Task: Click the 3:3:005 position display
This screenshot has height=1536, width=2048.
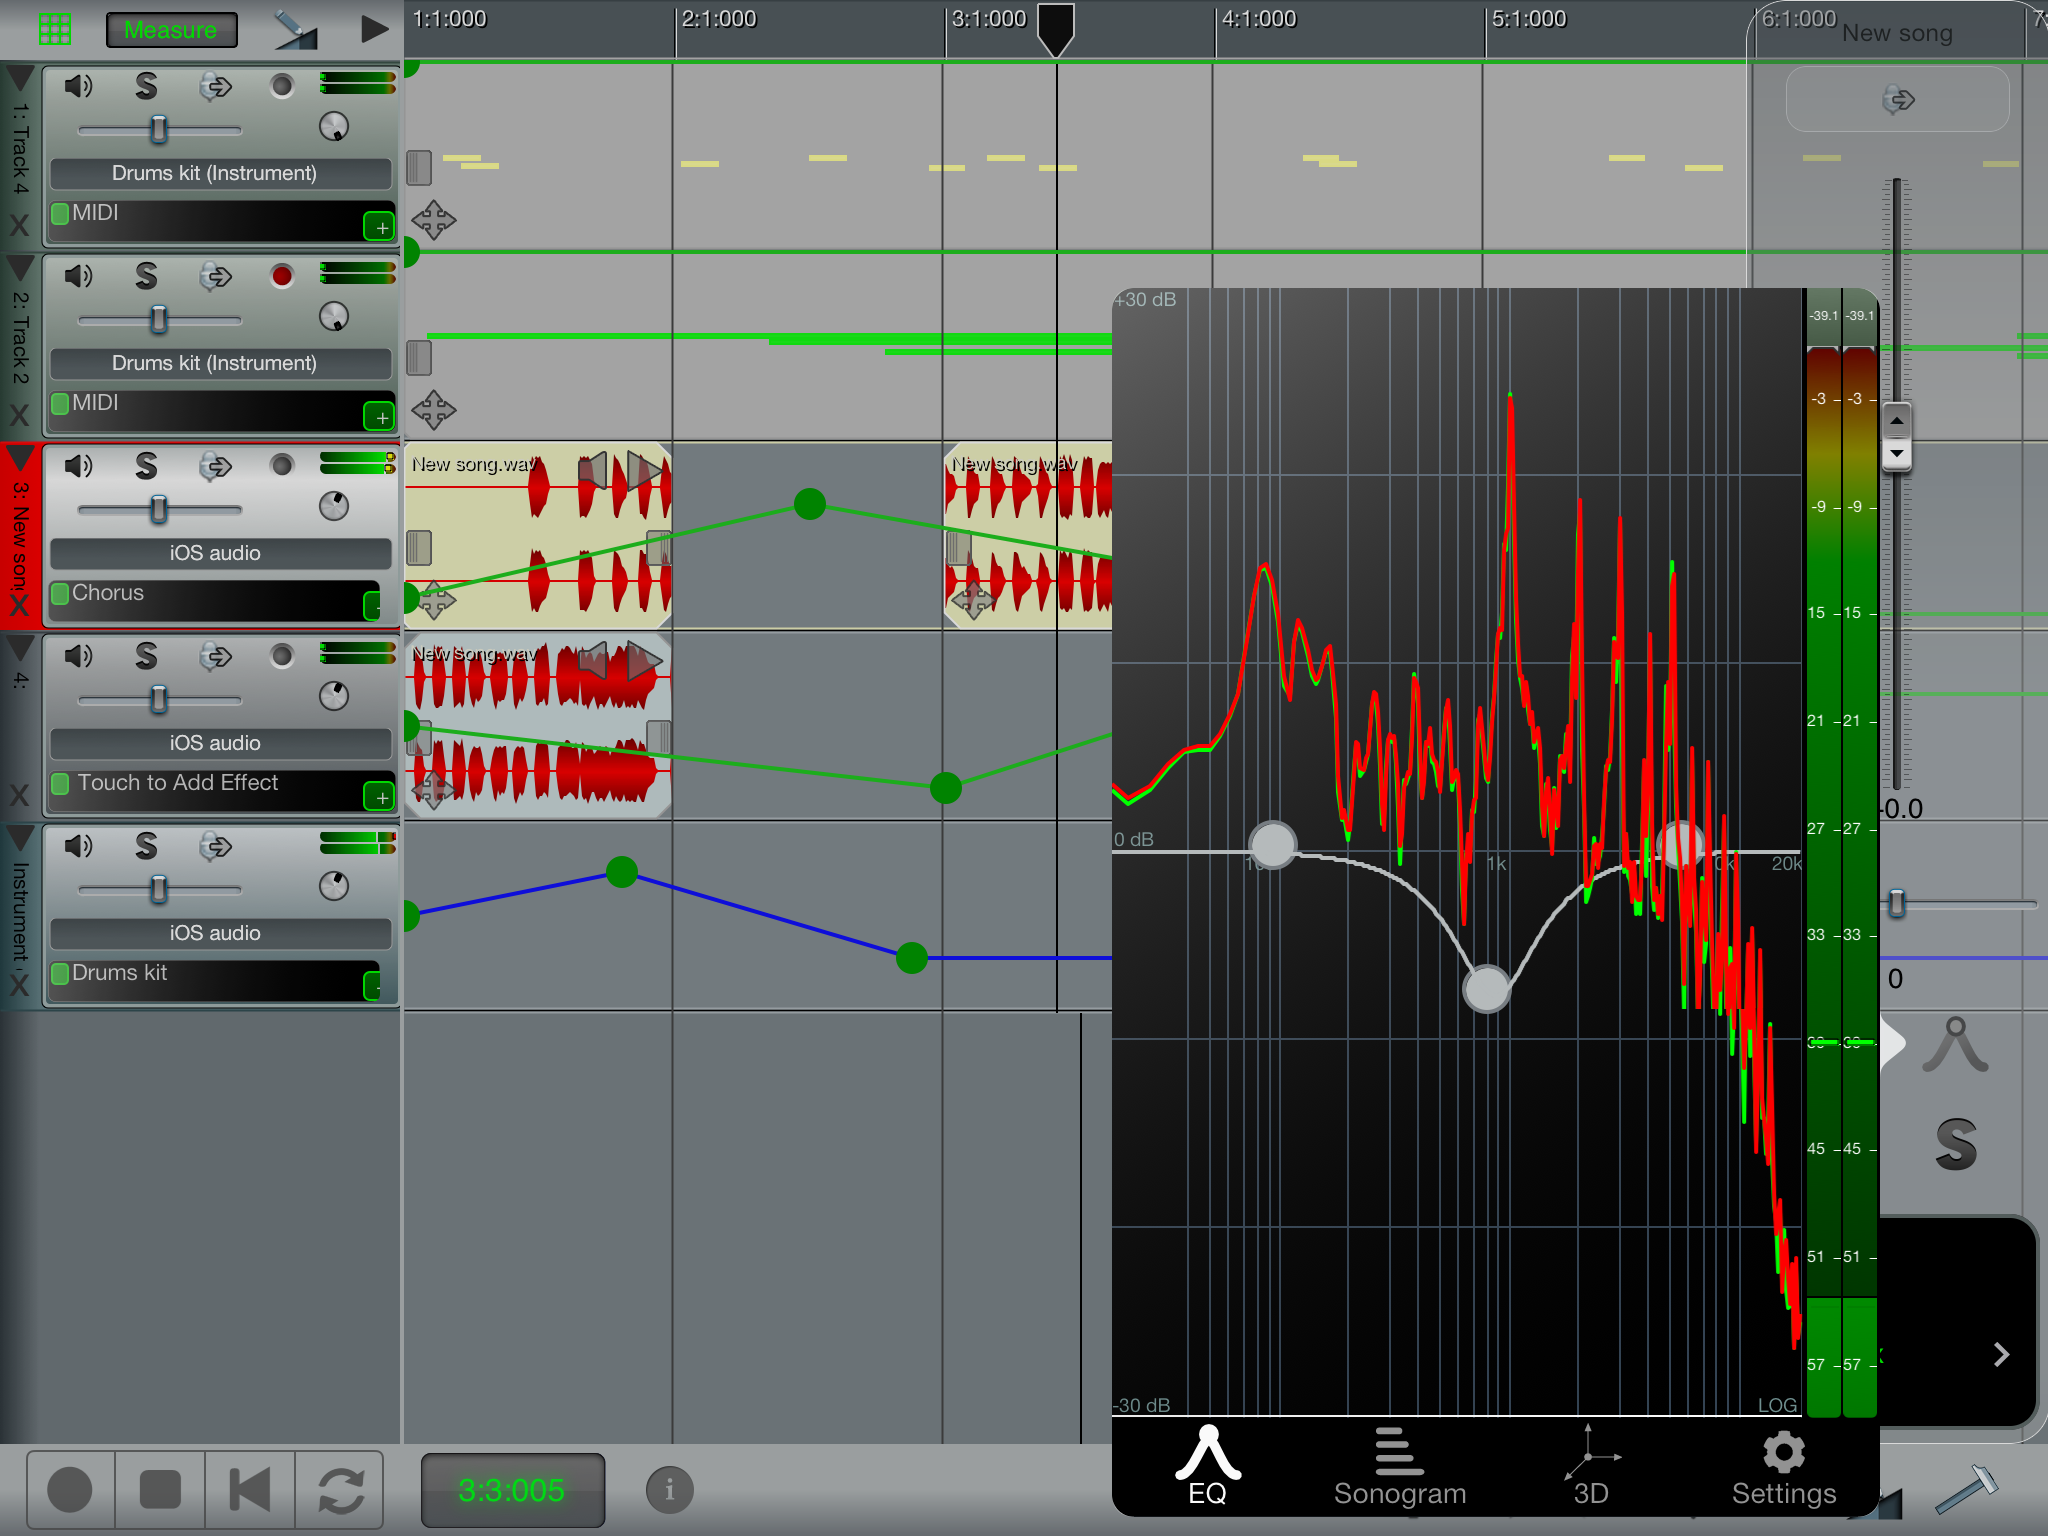Action: pyautogui.click(x=512, y=1490)
